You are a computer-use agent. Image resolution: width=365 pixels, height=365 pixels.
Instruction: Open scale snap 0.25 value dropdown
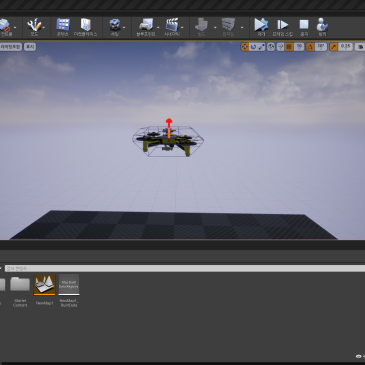tap(345, 47)
